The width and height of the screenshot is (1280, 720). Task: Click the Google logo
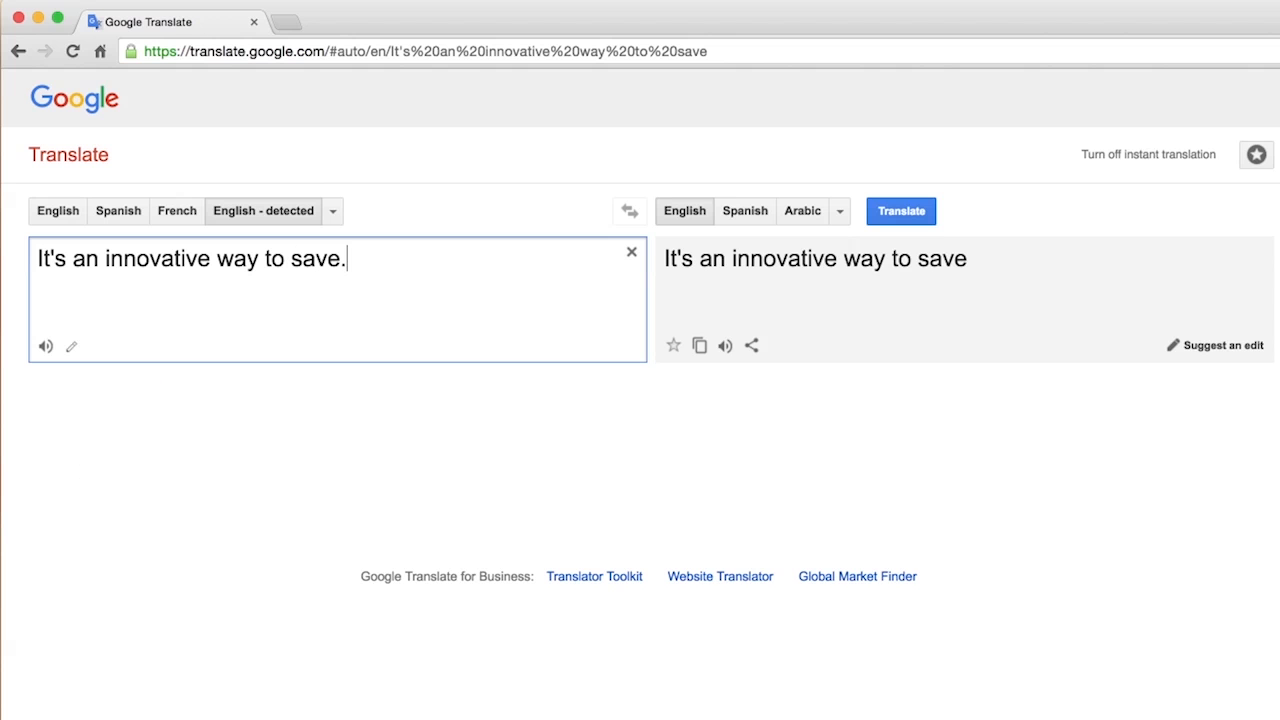pos(74,98)
